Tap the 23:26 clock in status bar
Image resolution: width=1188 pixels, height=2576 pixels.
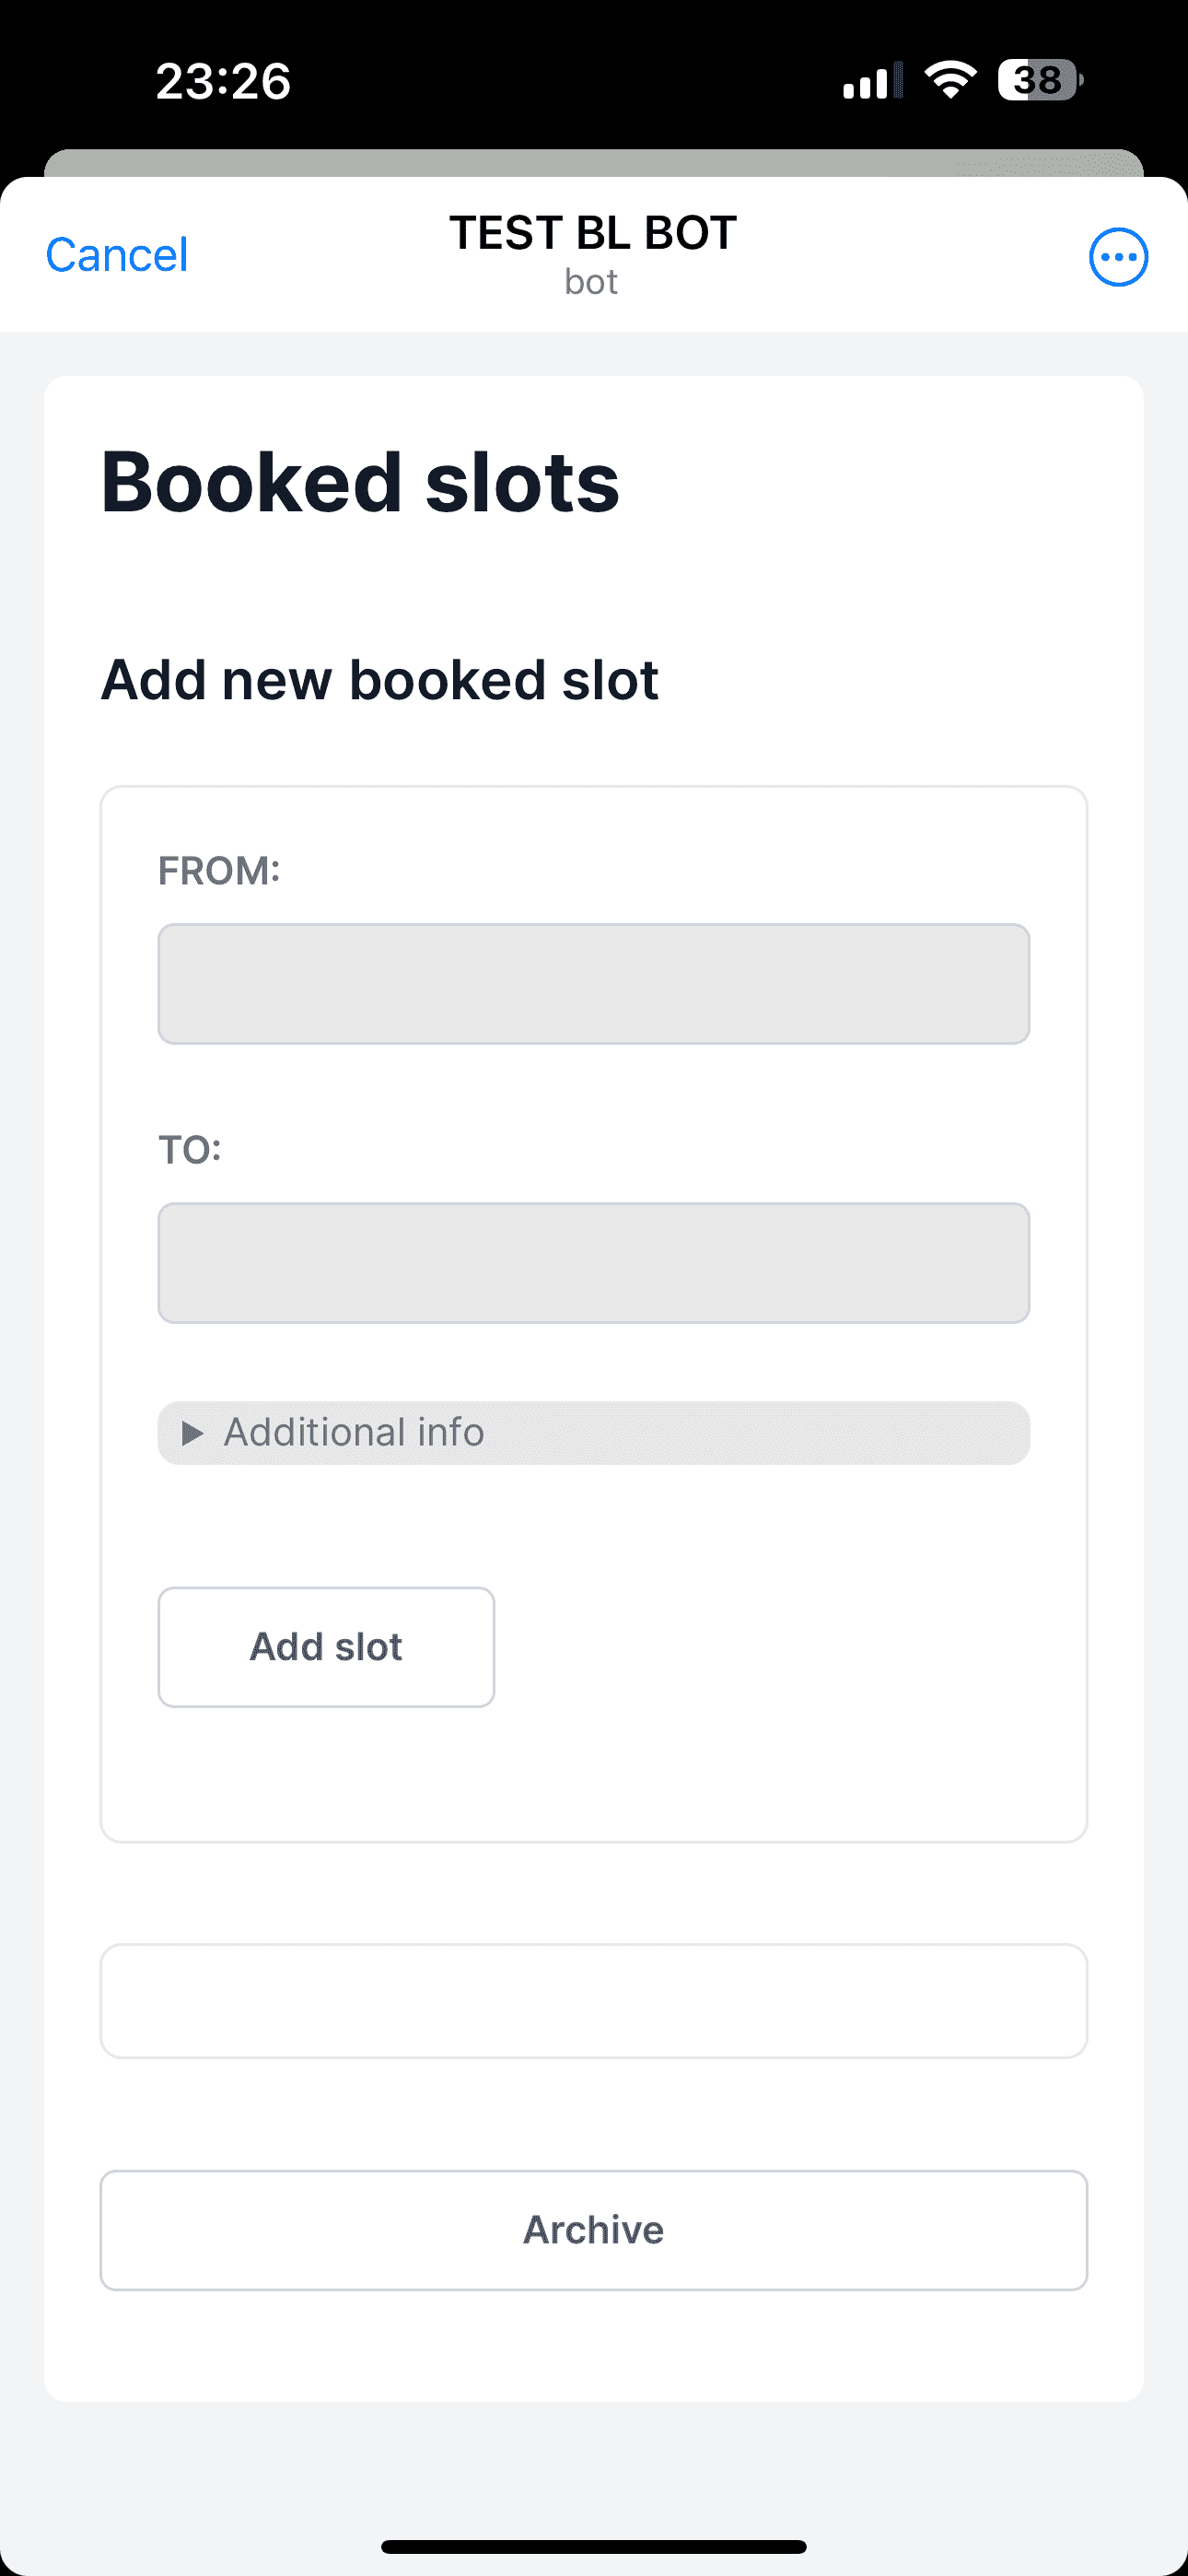223,81
